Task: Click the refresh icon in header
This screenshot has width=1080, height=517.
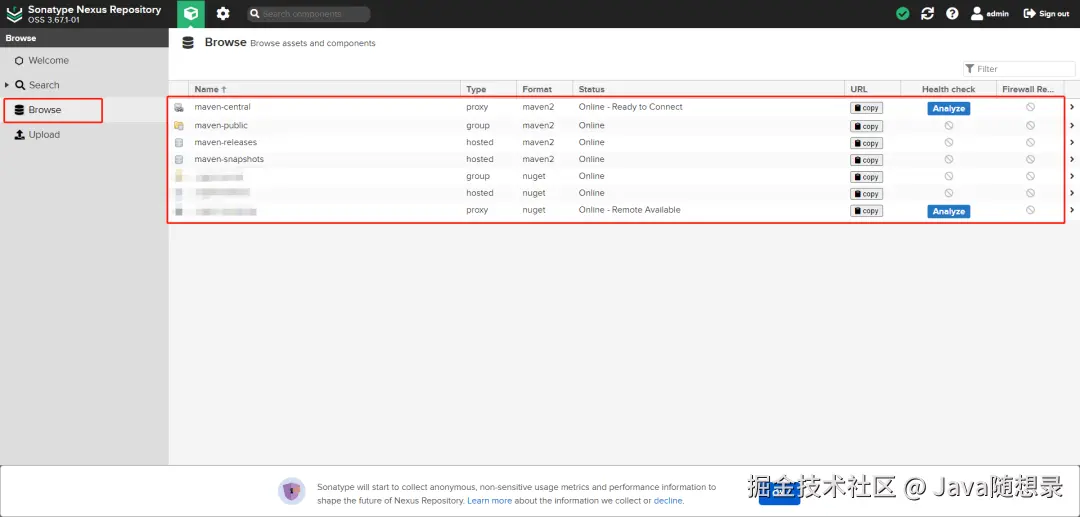Action: tap(927, 14)
